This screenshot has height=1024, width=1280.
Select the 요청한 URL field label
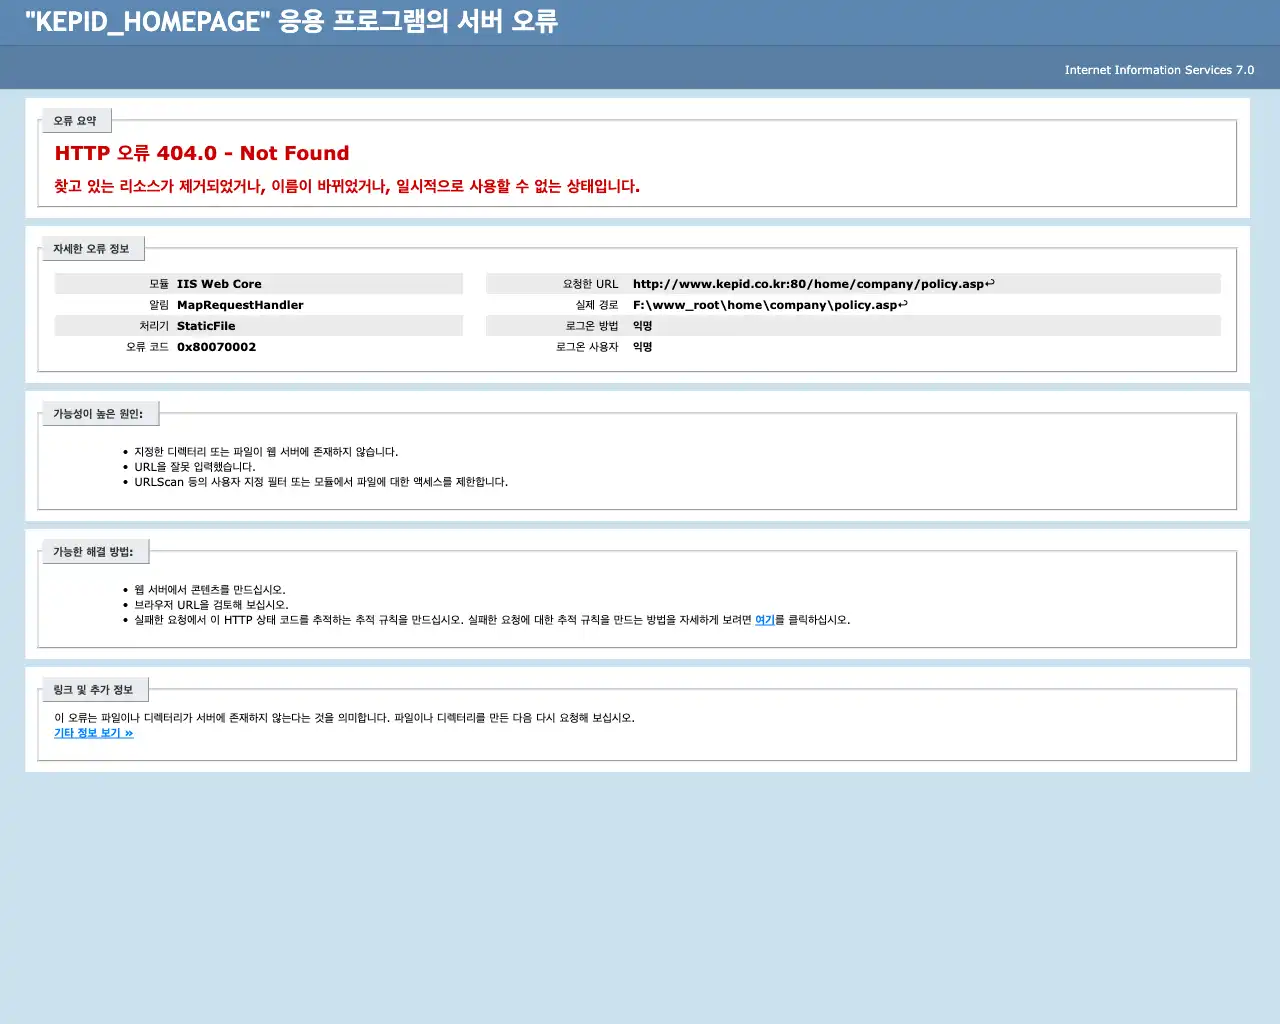tap(591, 283)
